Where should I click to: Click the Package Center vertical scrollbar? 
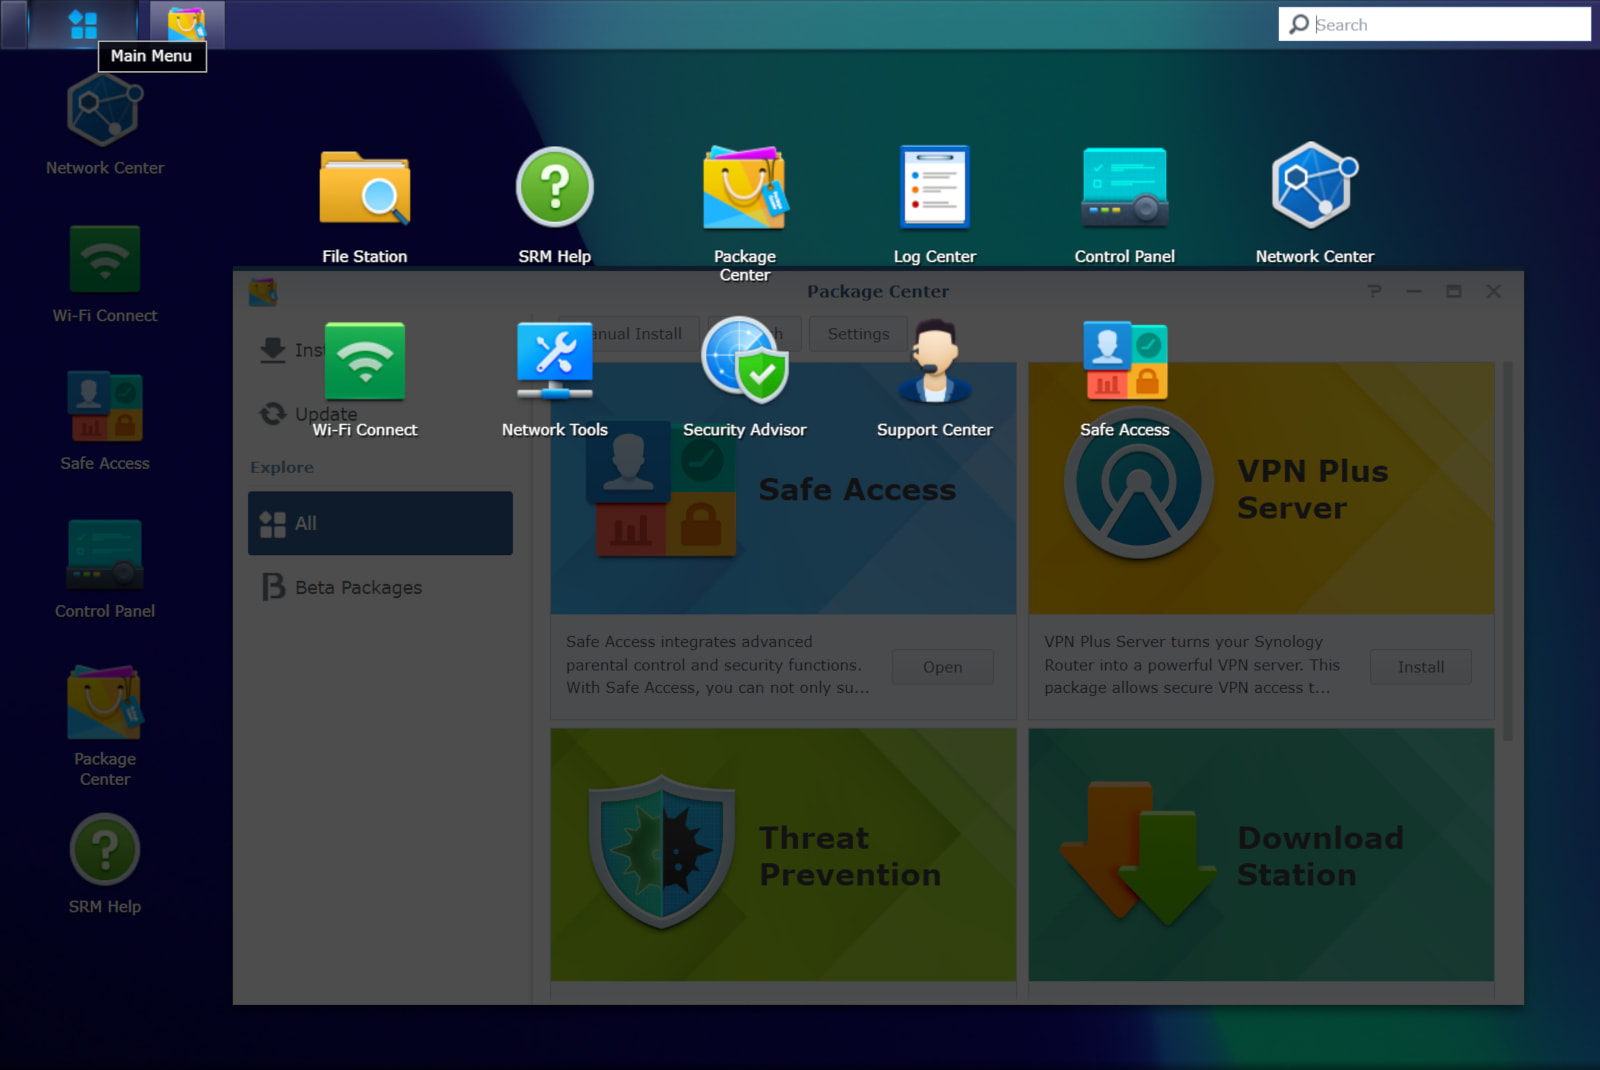pos(1508,552)
